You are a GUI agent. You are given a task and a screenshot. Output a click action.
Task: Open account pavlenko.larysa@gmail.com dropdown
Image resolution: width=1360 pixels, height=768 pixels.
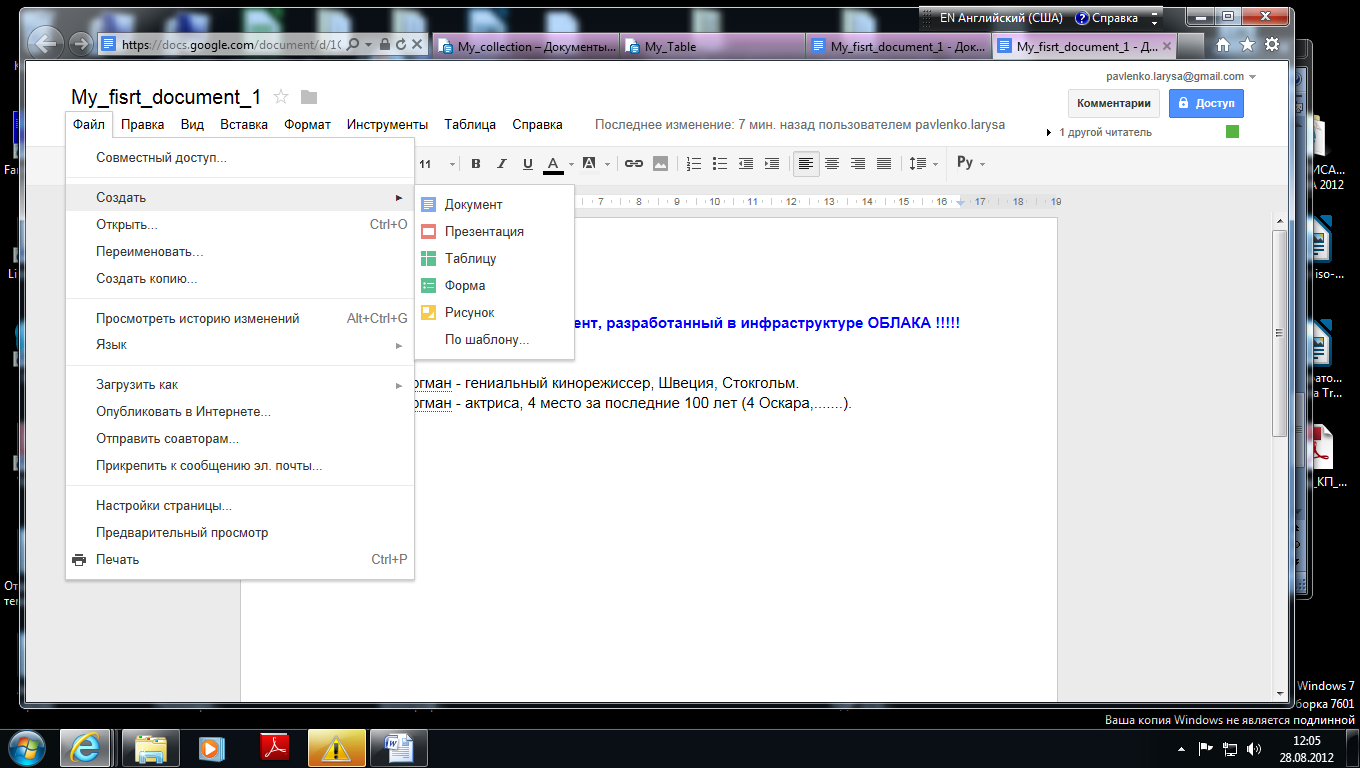coord(1181,76)
